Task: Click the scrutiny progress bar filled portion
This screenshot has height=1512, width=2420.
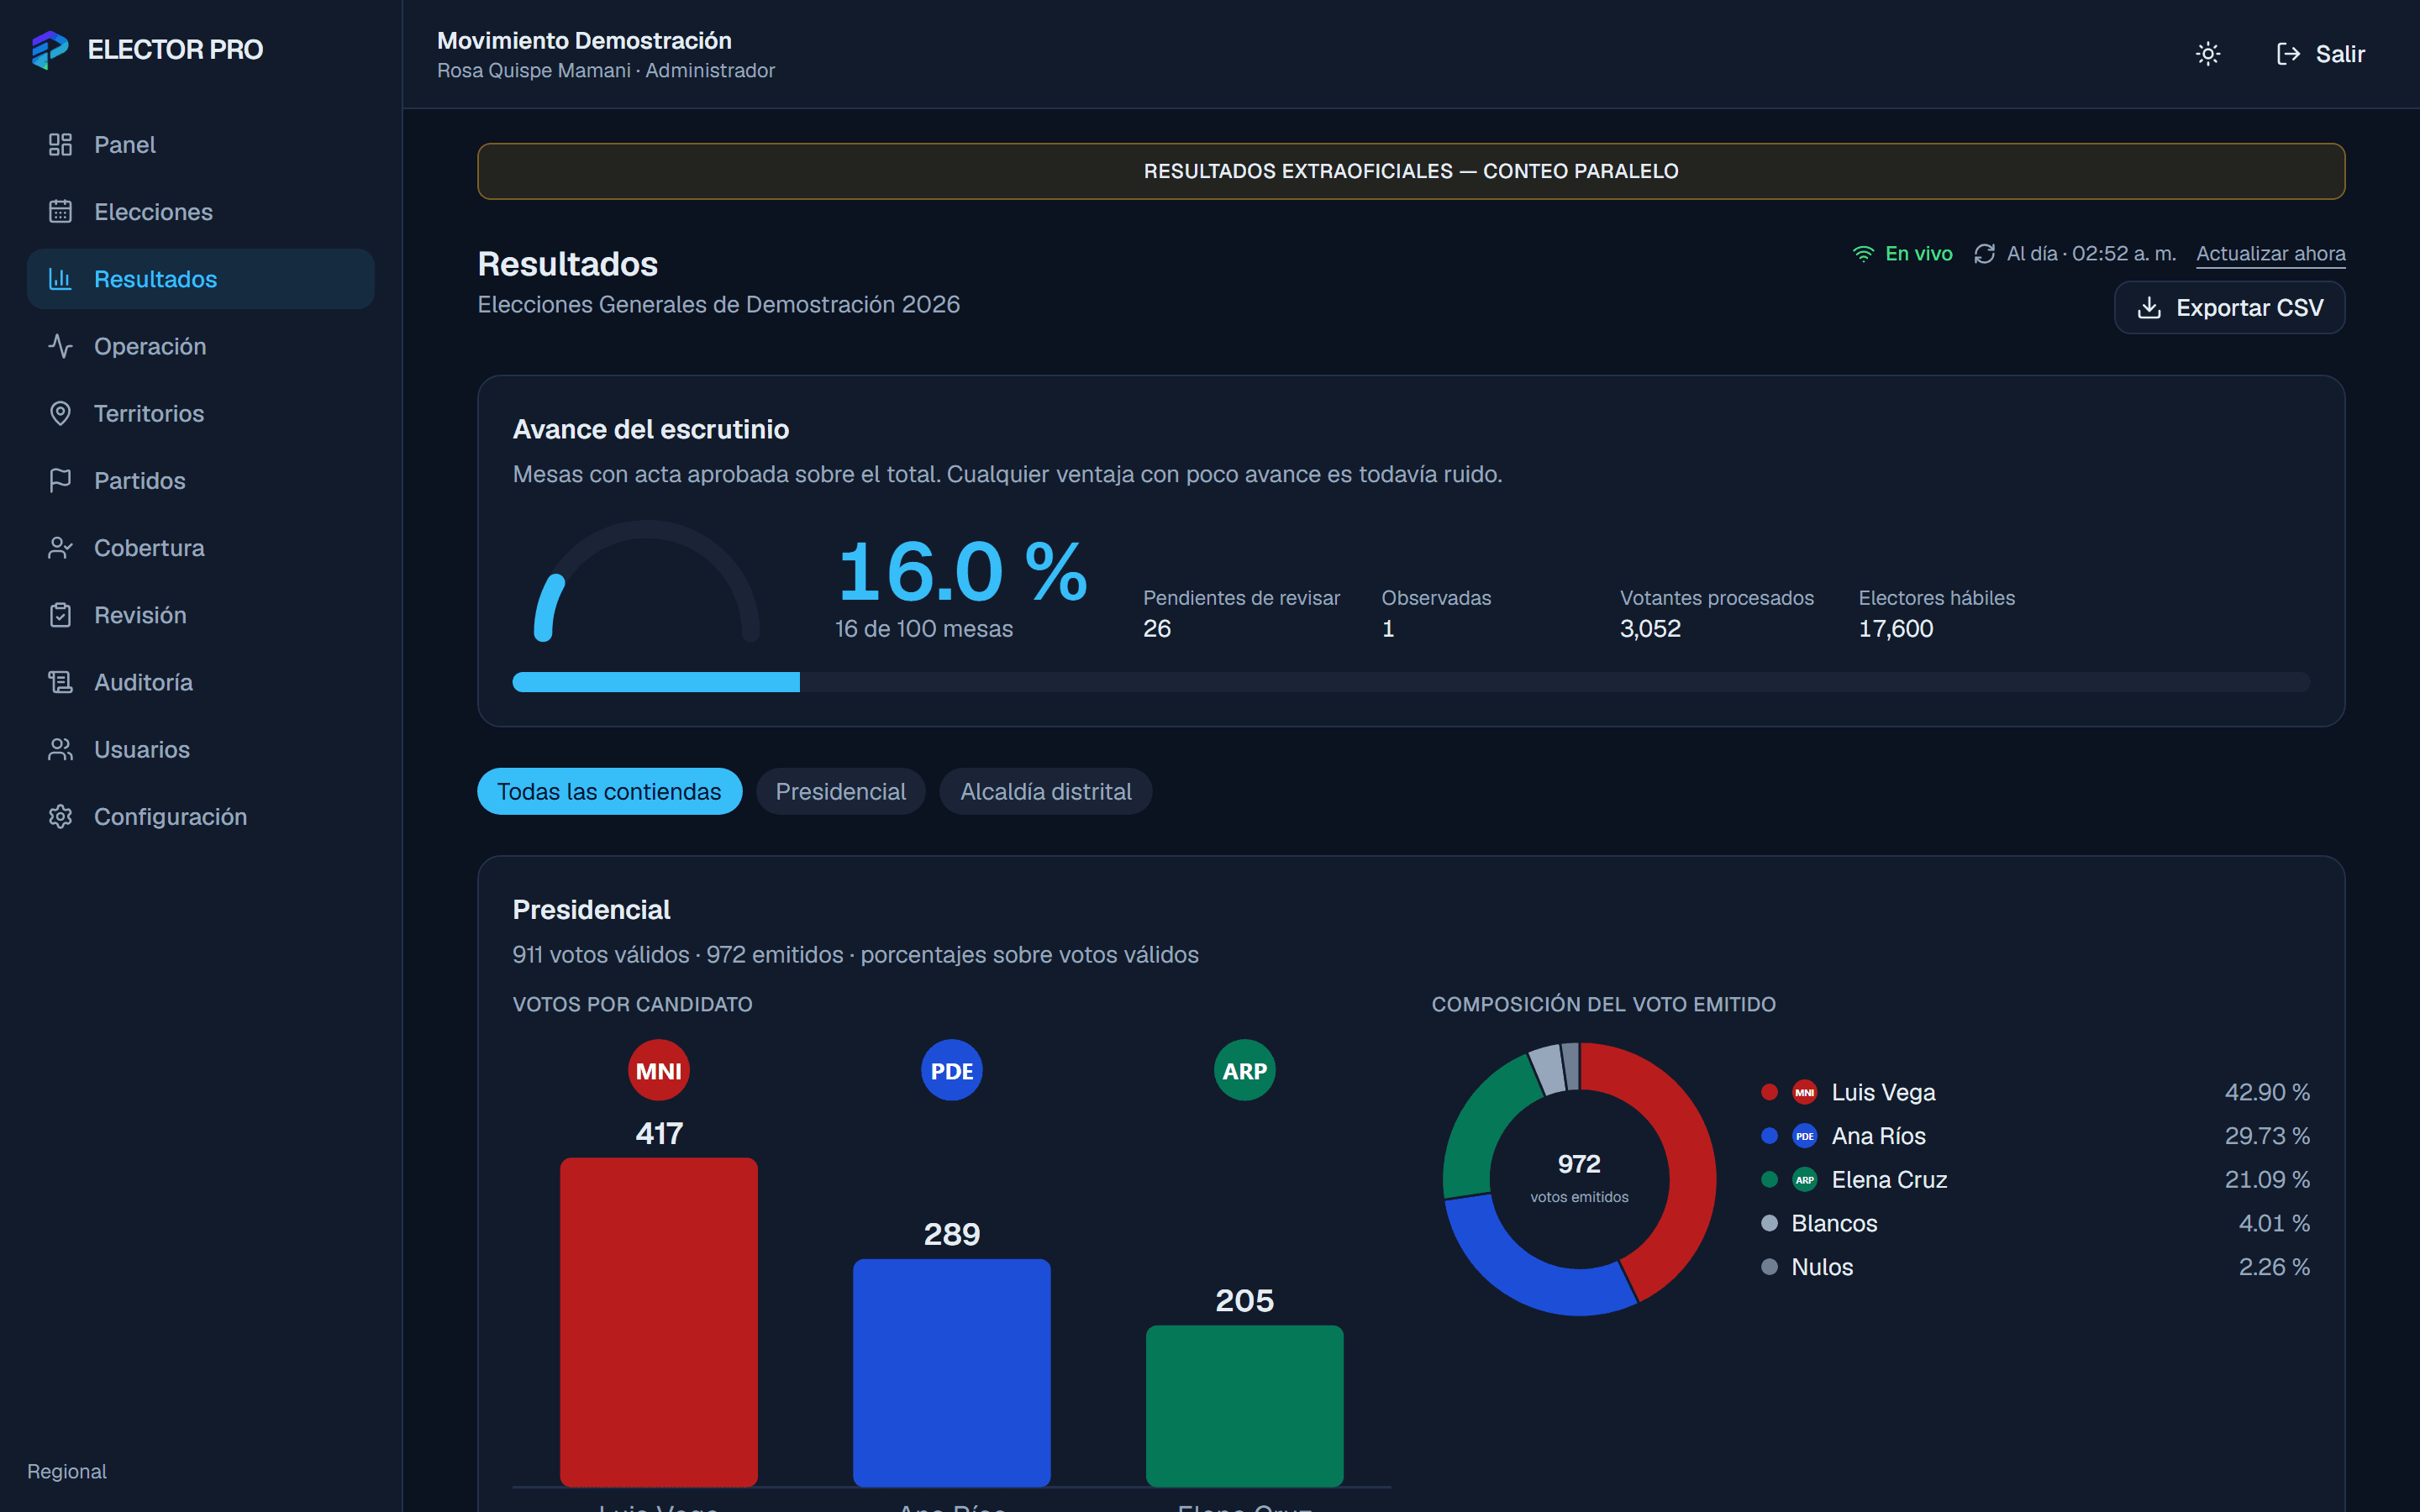Action: (x=656, y=682)
